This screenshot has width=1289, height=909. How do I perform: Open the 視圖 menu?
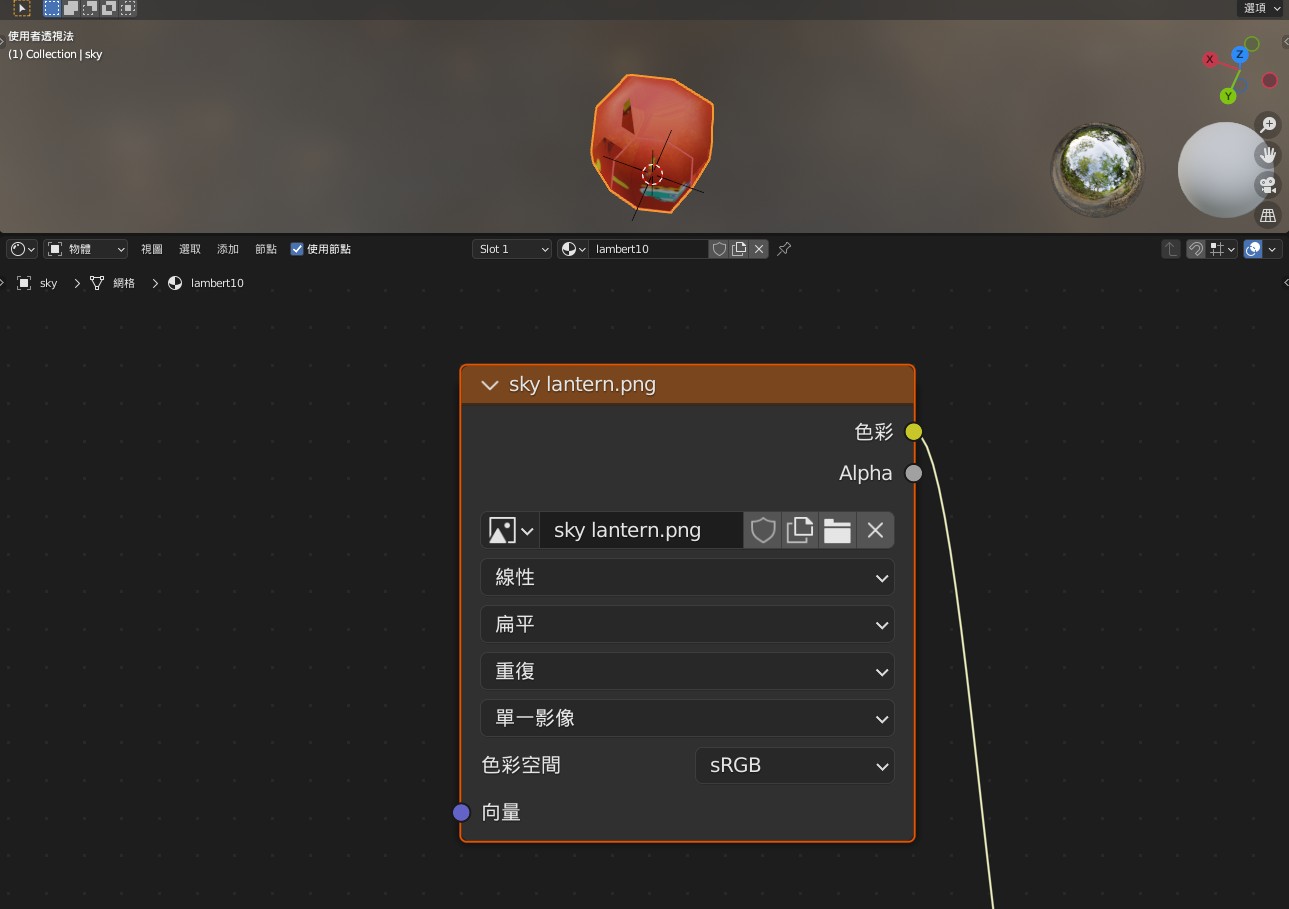click(151, 249)
